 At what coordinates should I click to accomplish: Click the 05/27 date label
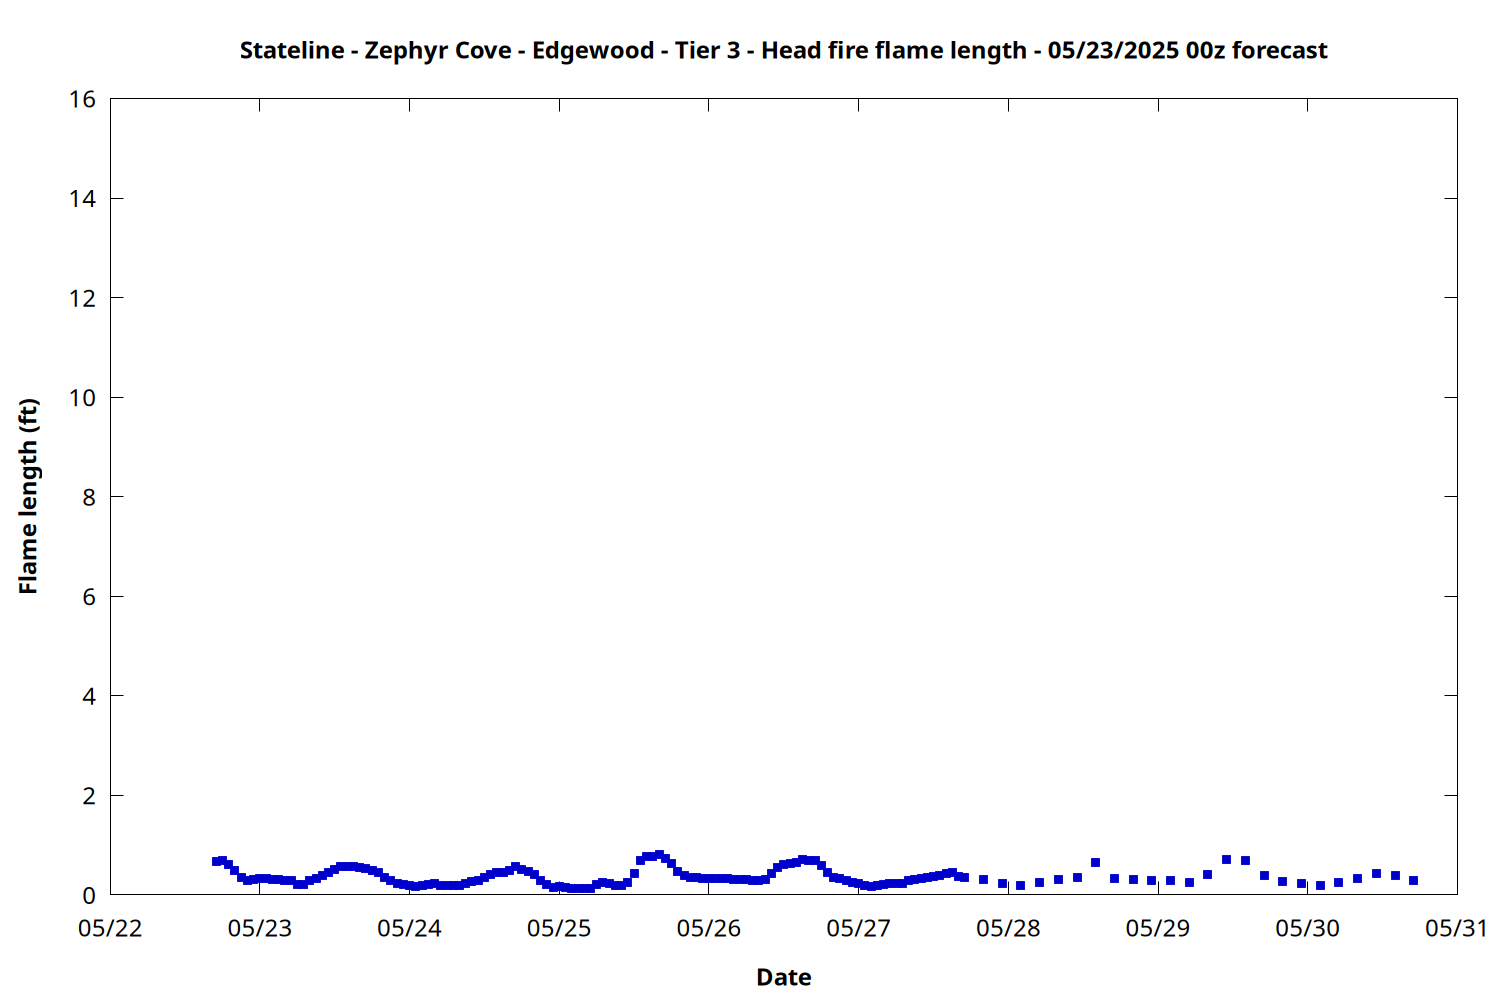858,928
